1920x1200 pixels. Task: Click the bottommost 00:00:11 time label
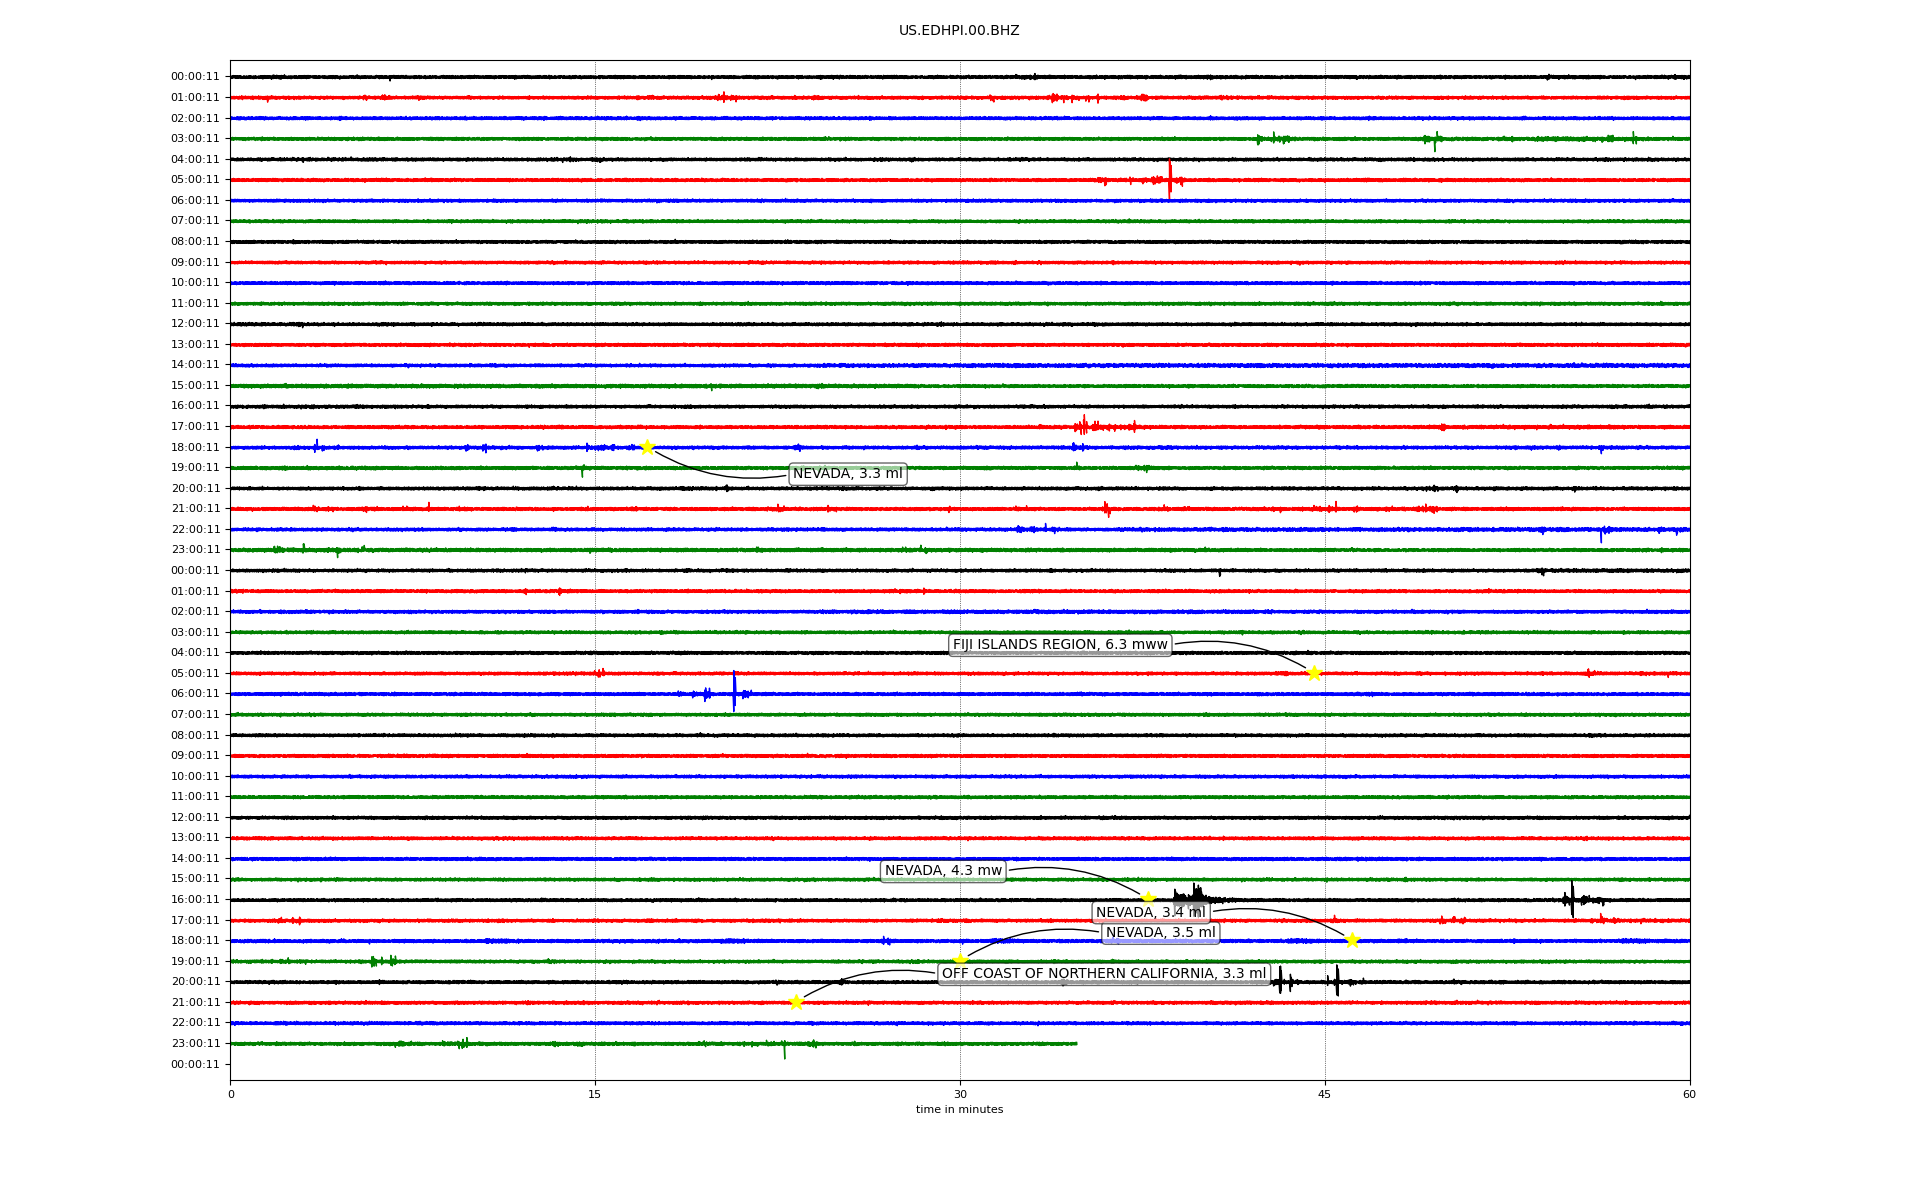(195, 1064)
